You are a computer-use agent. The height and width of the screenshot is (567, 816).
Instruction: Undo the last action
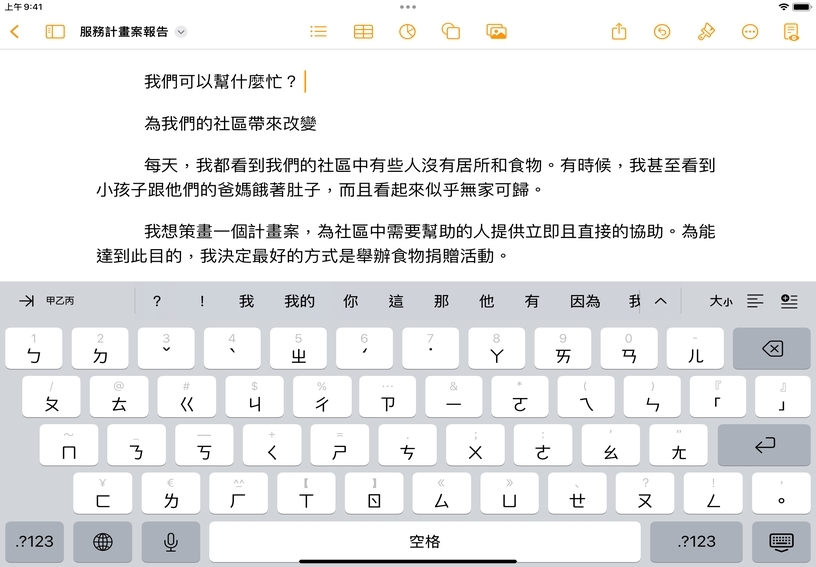tap(661, 32)
